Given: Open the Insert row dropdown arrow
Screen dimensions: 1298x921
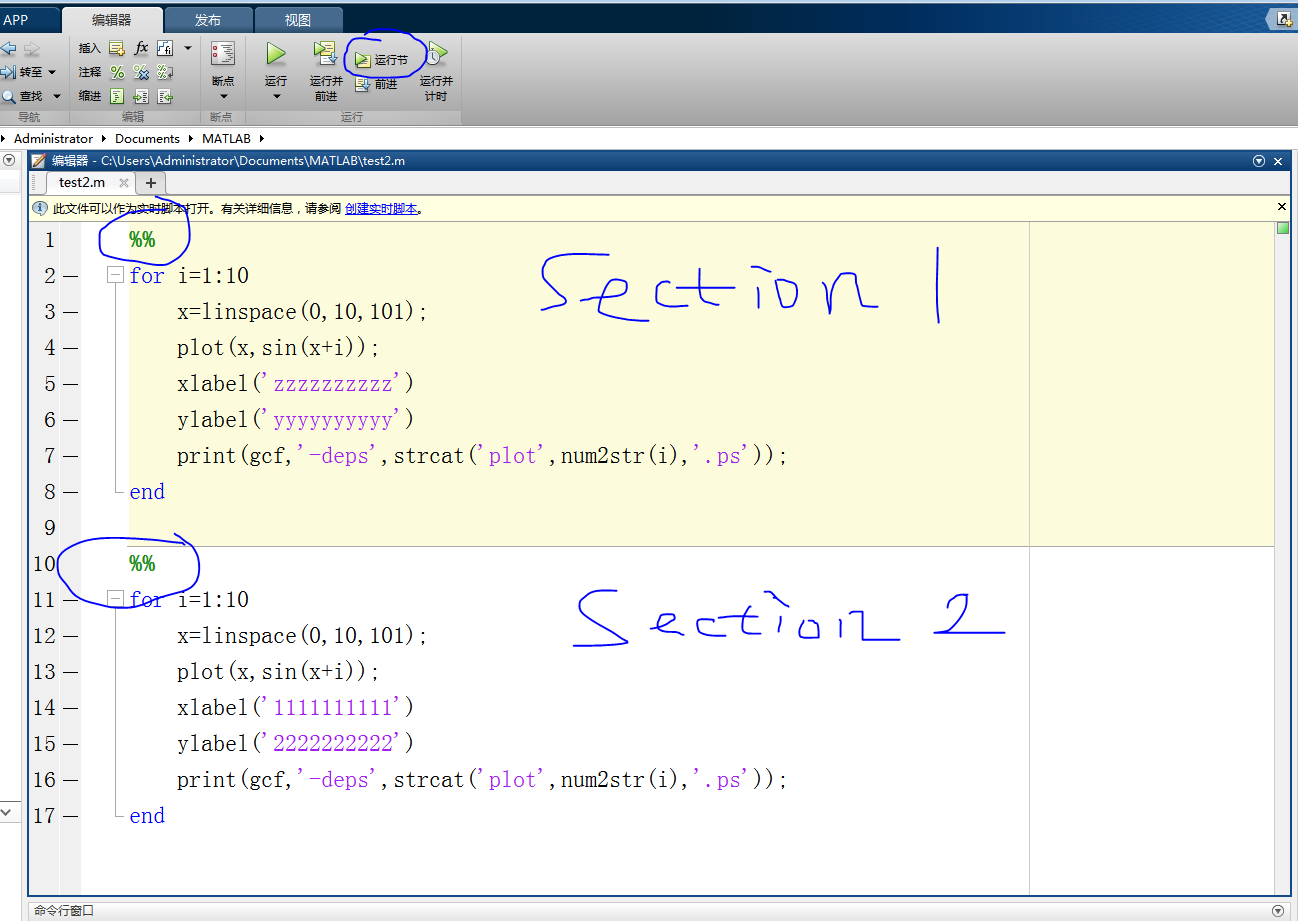Looking at the screenshot, I should point(188,48).
